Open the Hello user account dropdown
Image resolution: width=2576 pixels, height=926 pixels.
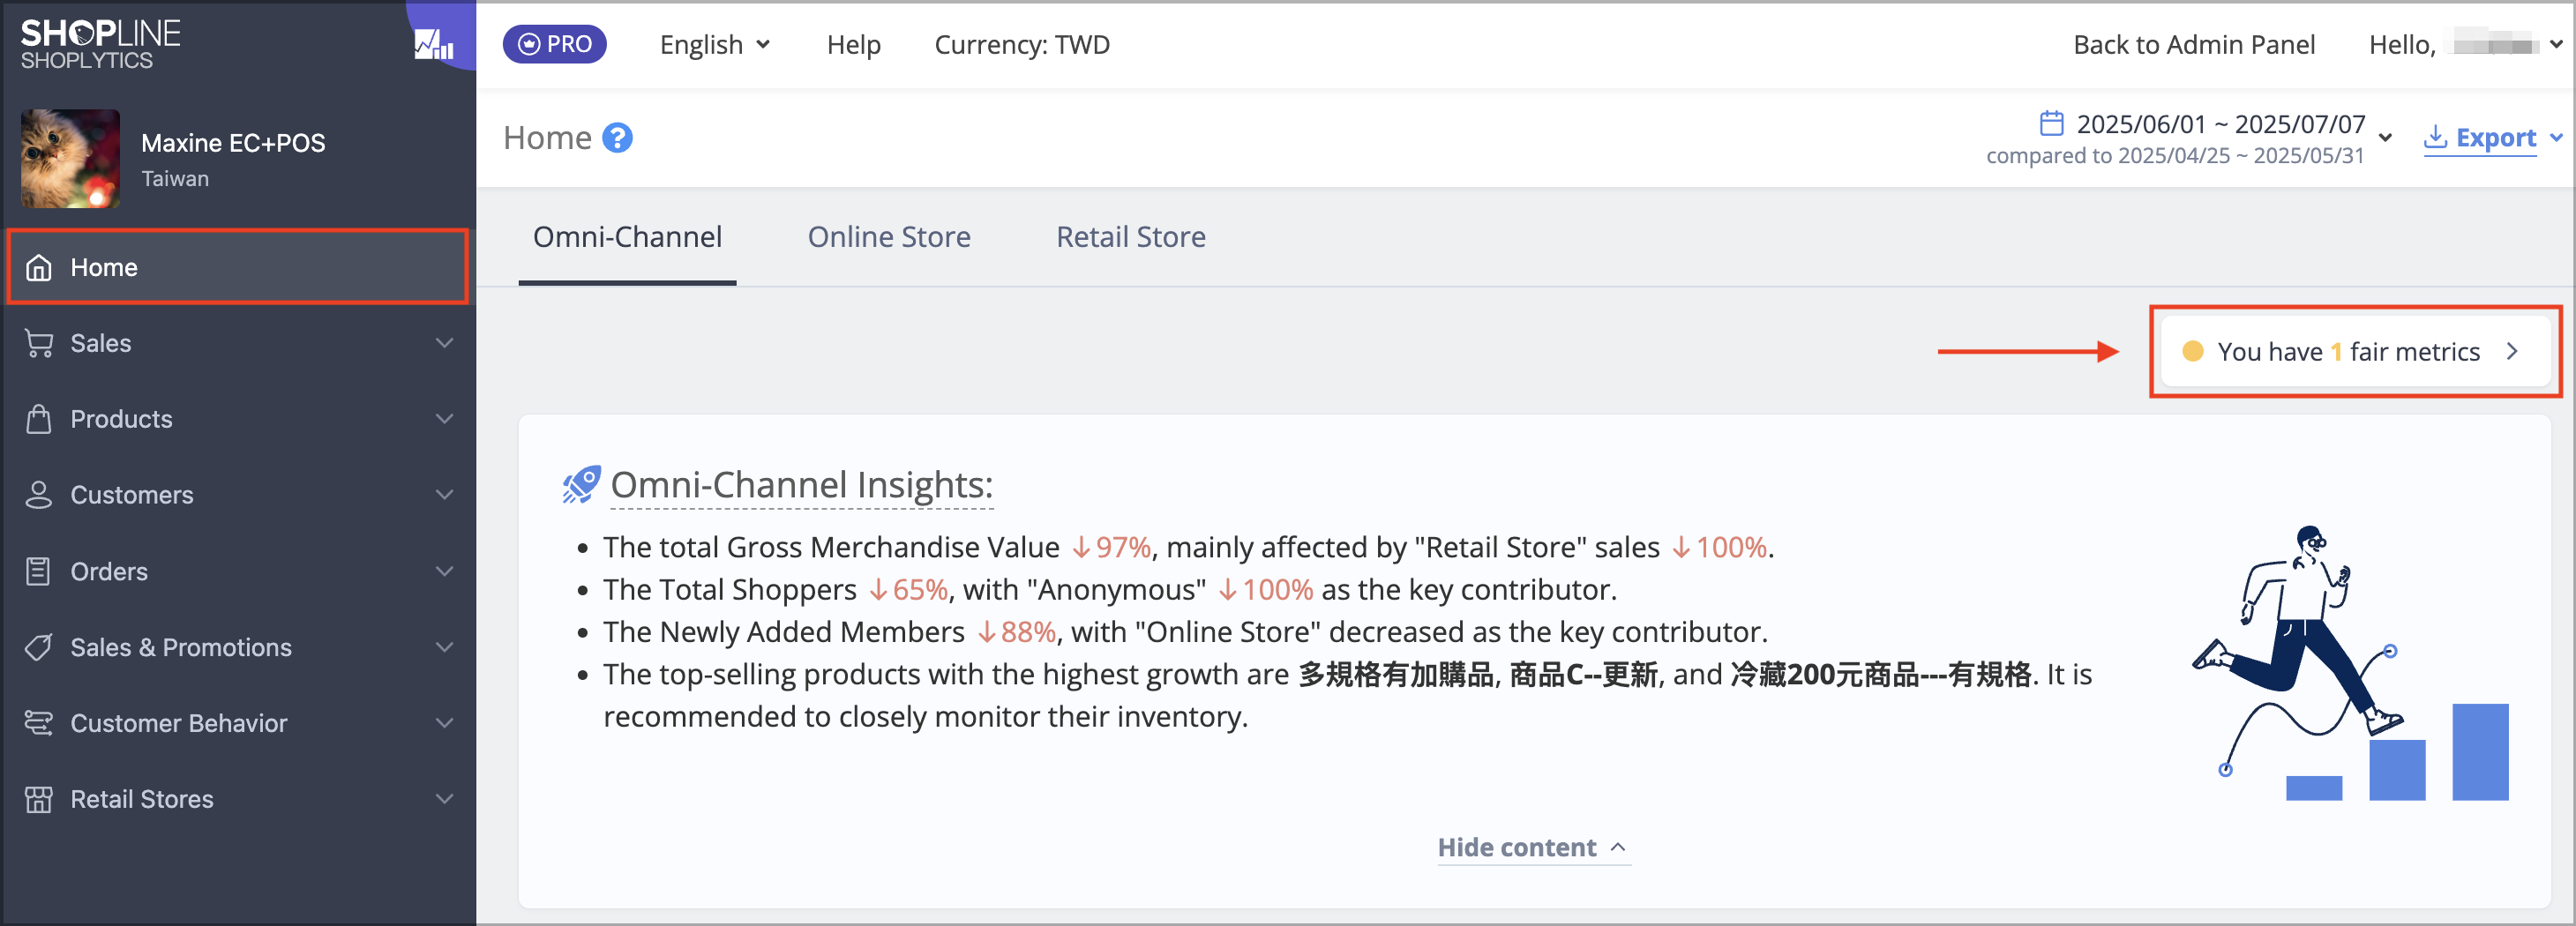(2464, 44)
